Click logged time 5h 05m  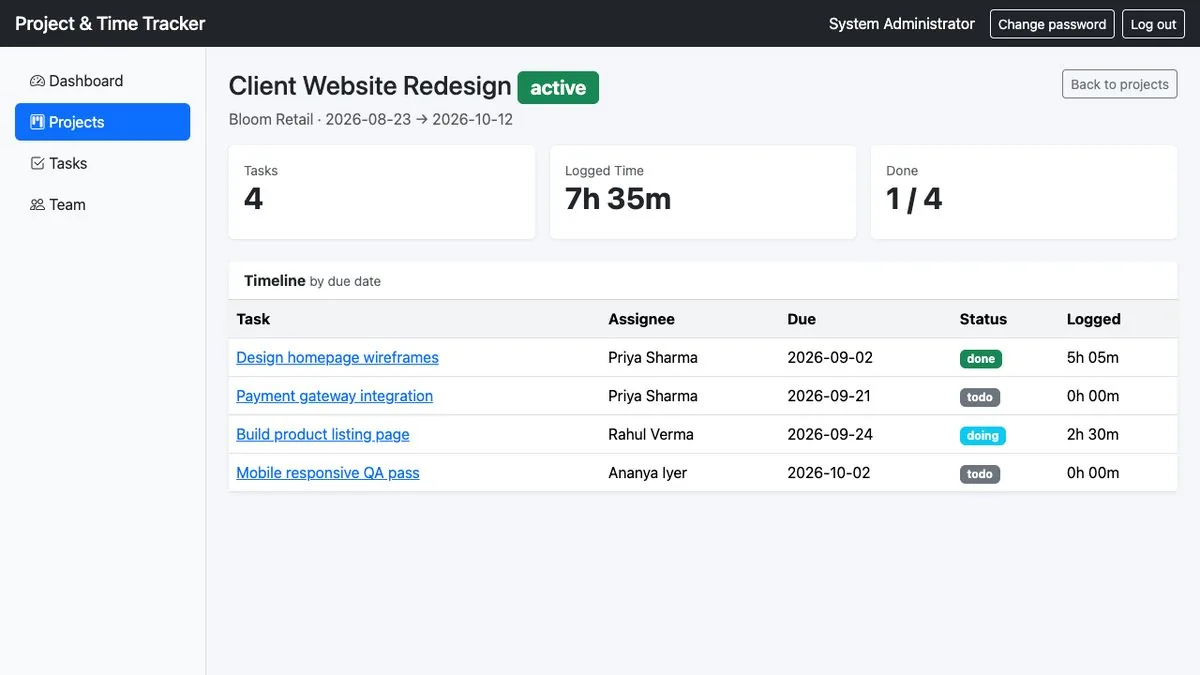tap(1093, 357)
